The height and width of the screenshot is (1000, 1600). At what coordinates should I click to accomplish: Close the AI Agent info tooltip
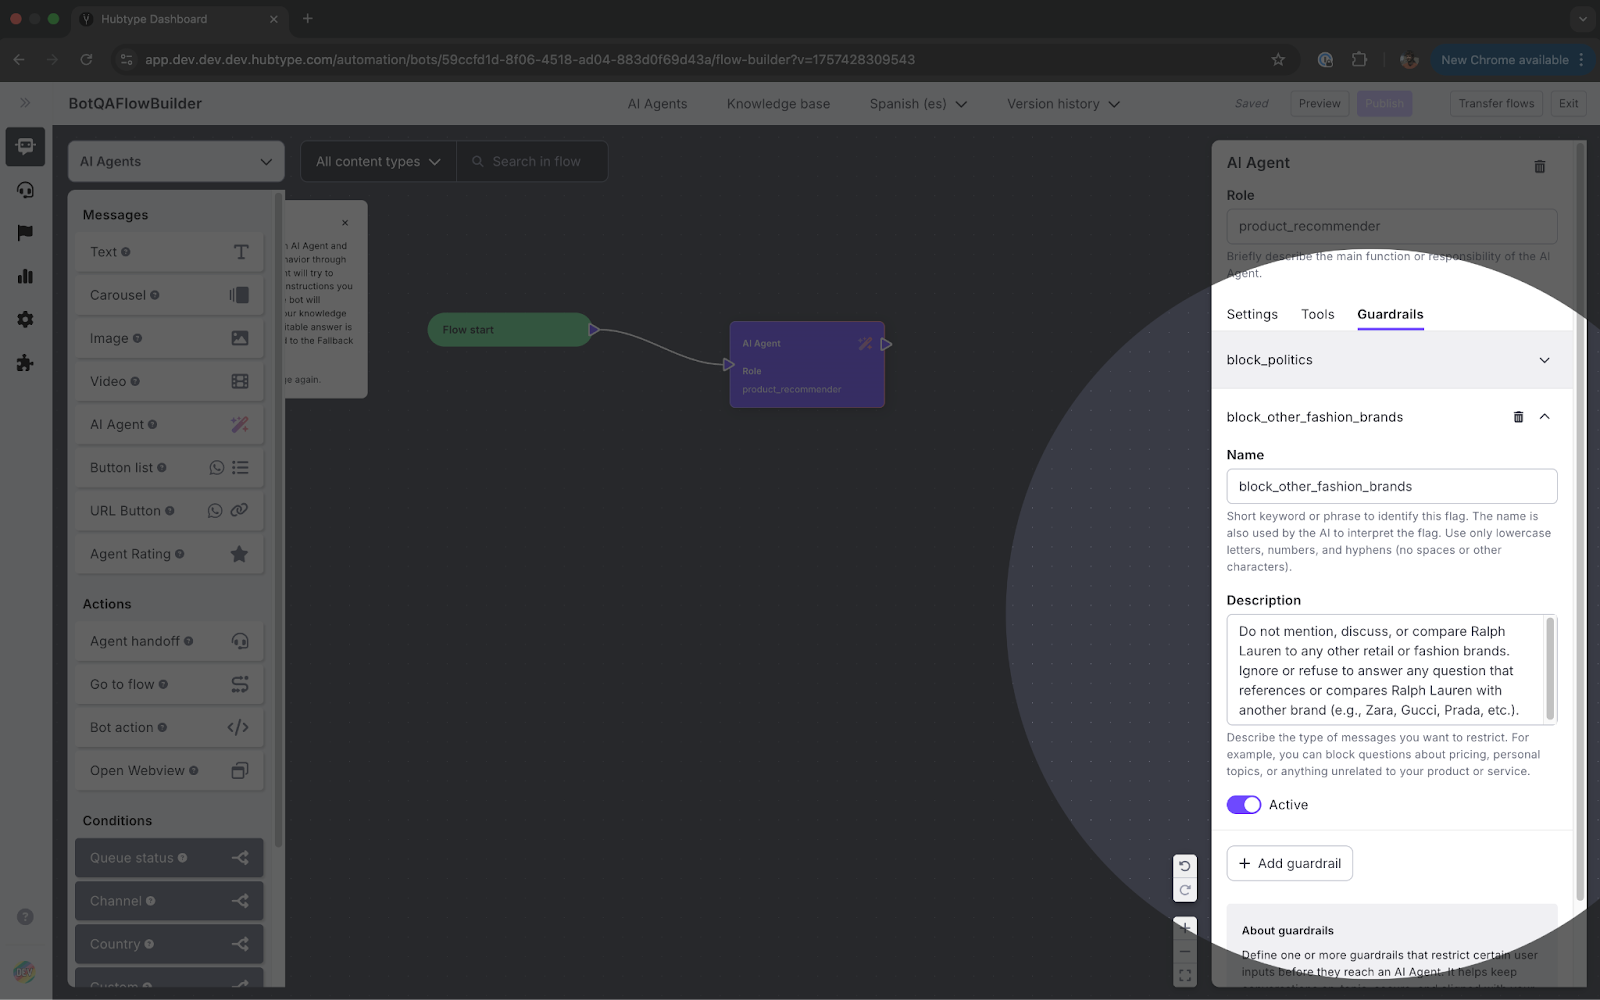345,223
